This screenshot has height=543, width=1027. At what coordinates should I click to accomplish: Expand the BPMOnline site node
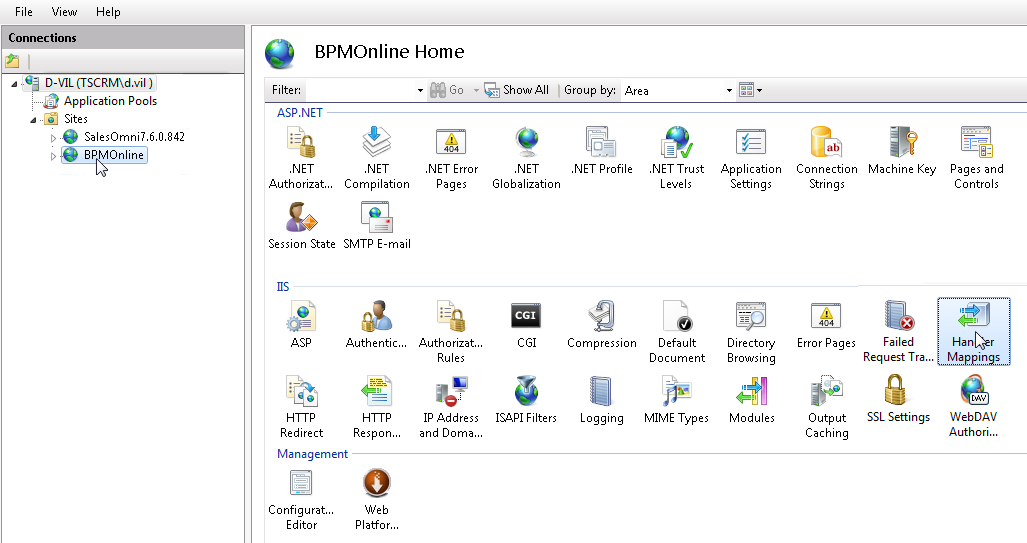53,157
